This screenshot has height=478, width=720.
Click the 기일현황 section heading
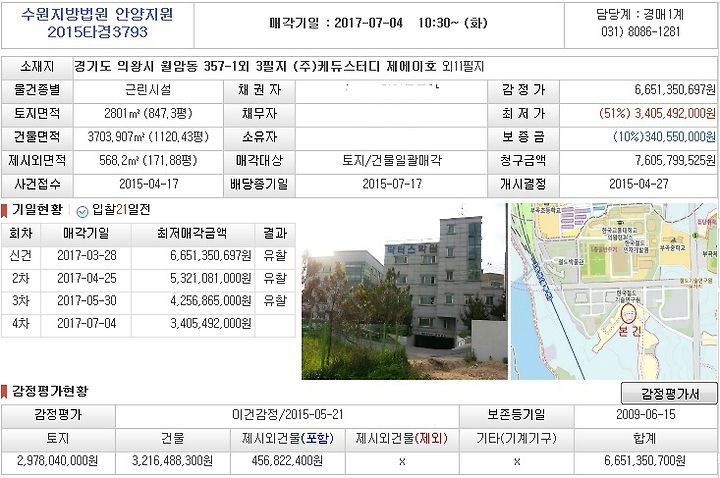37,210
